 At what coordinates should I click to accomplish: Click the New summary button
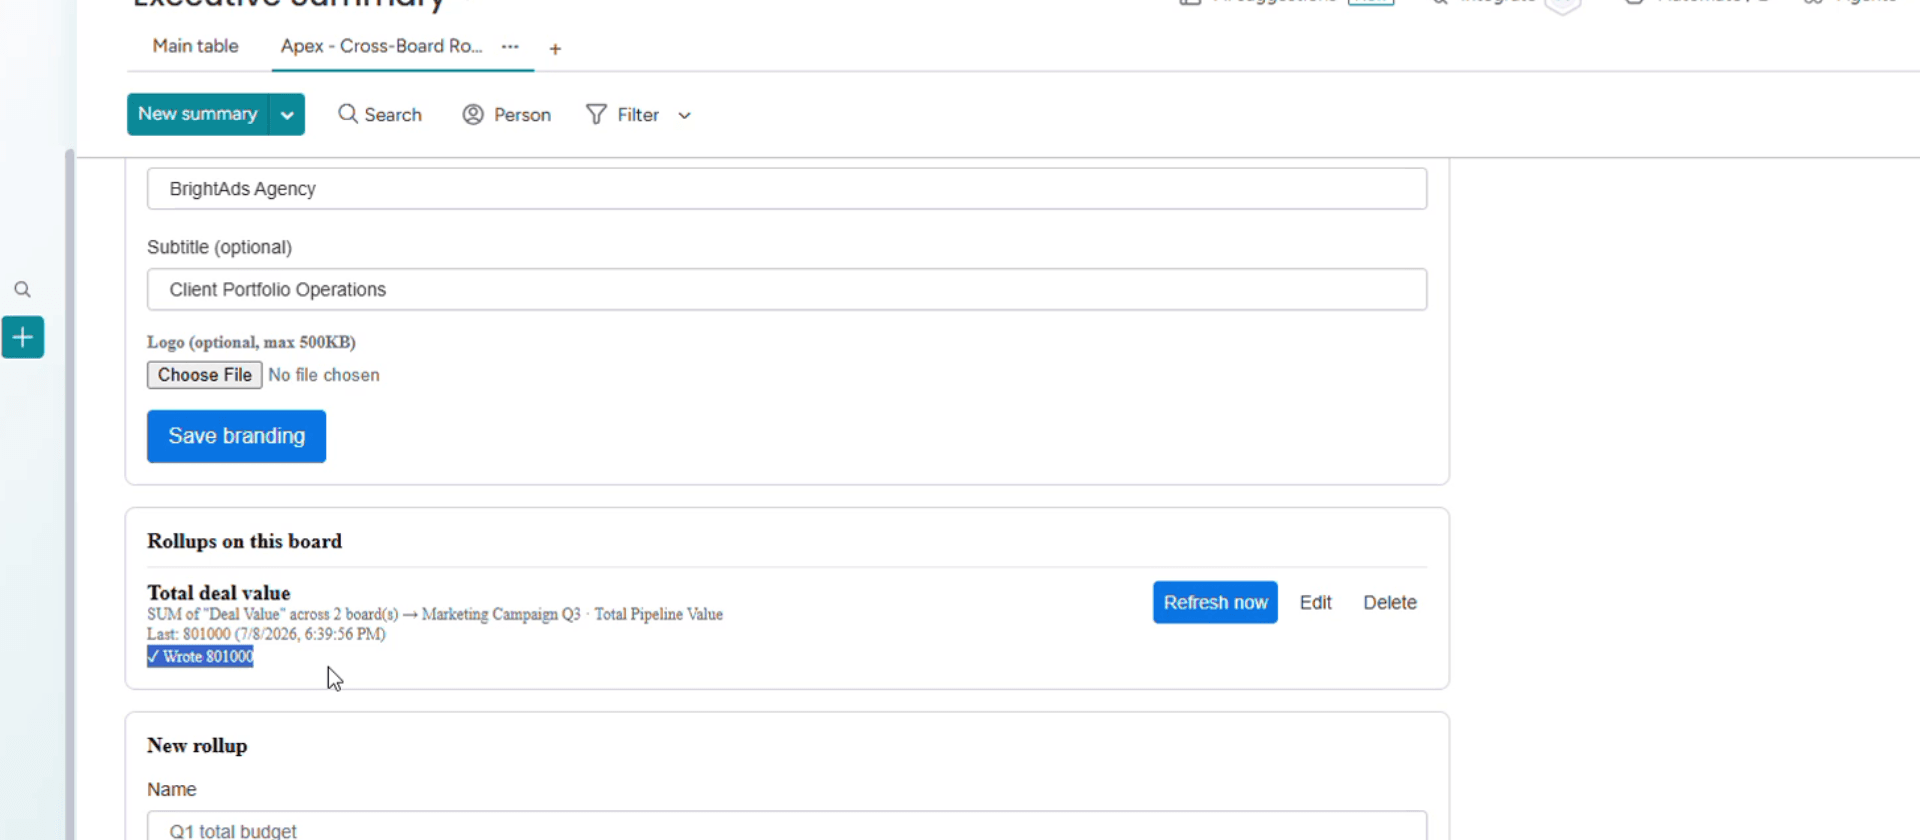(198, 114)
